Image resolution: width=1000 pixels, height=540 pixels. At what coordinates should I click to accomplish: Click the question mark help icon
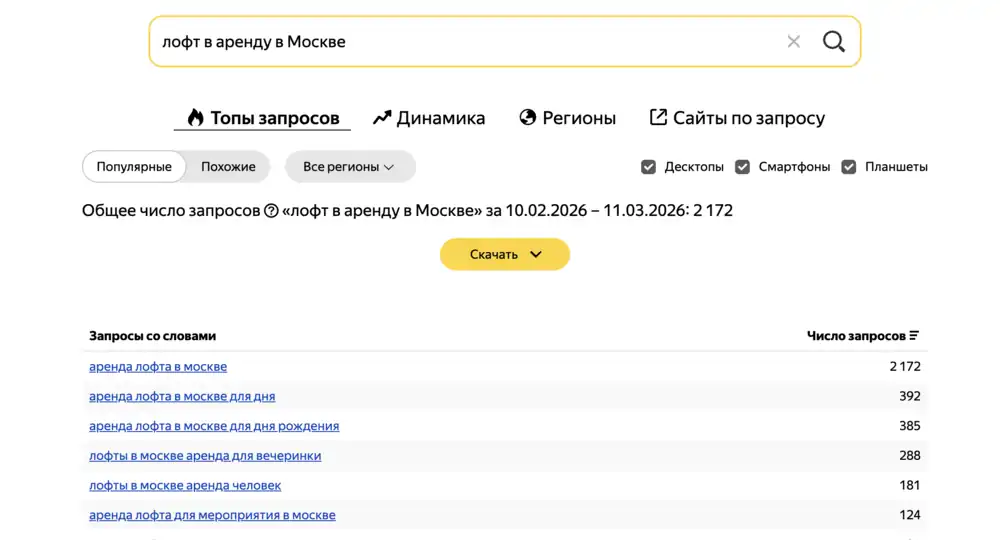(x=270, y=211)
